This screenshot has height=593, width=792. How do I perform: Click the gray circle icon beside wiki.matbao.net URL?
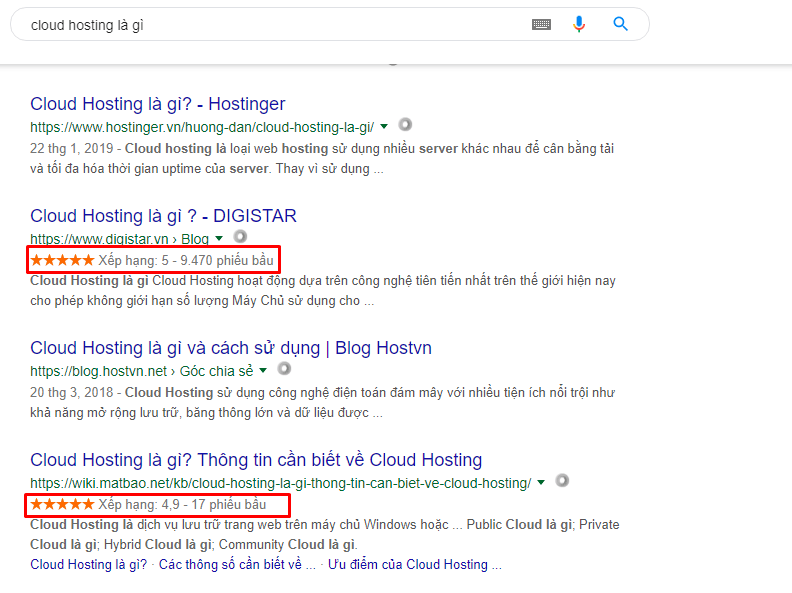(562, 480)
